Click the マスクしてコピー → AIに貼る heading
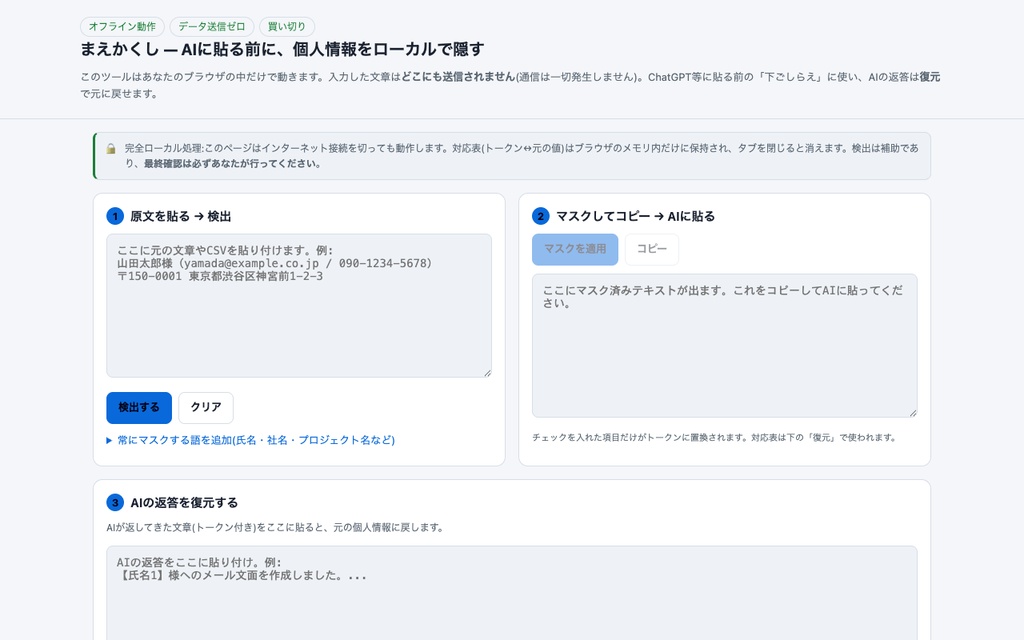The width and height of the screenshot is (1024, 640). click(x=635, y=216)
